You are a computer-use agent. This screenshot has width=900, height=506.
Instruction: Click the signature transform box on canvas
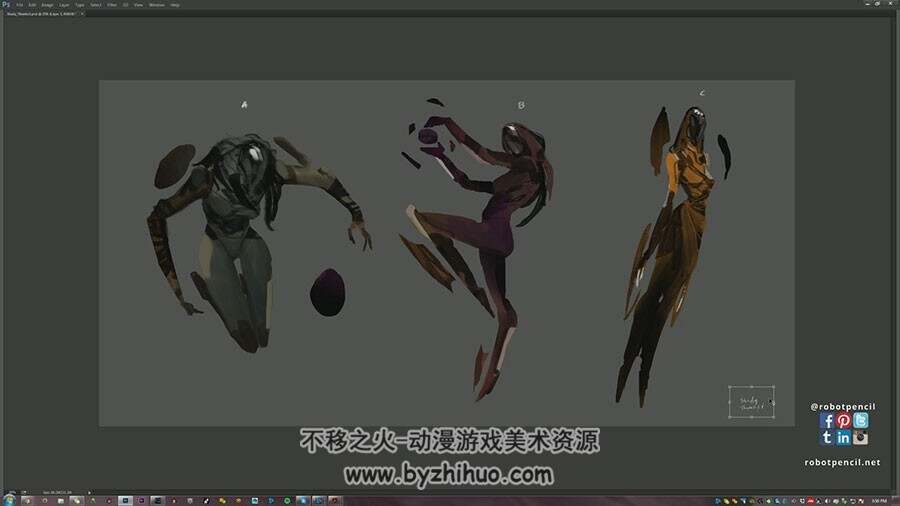tap(751, 402)
